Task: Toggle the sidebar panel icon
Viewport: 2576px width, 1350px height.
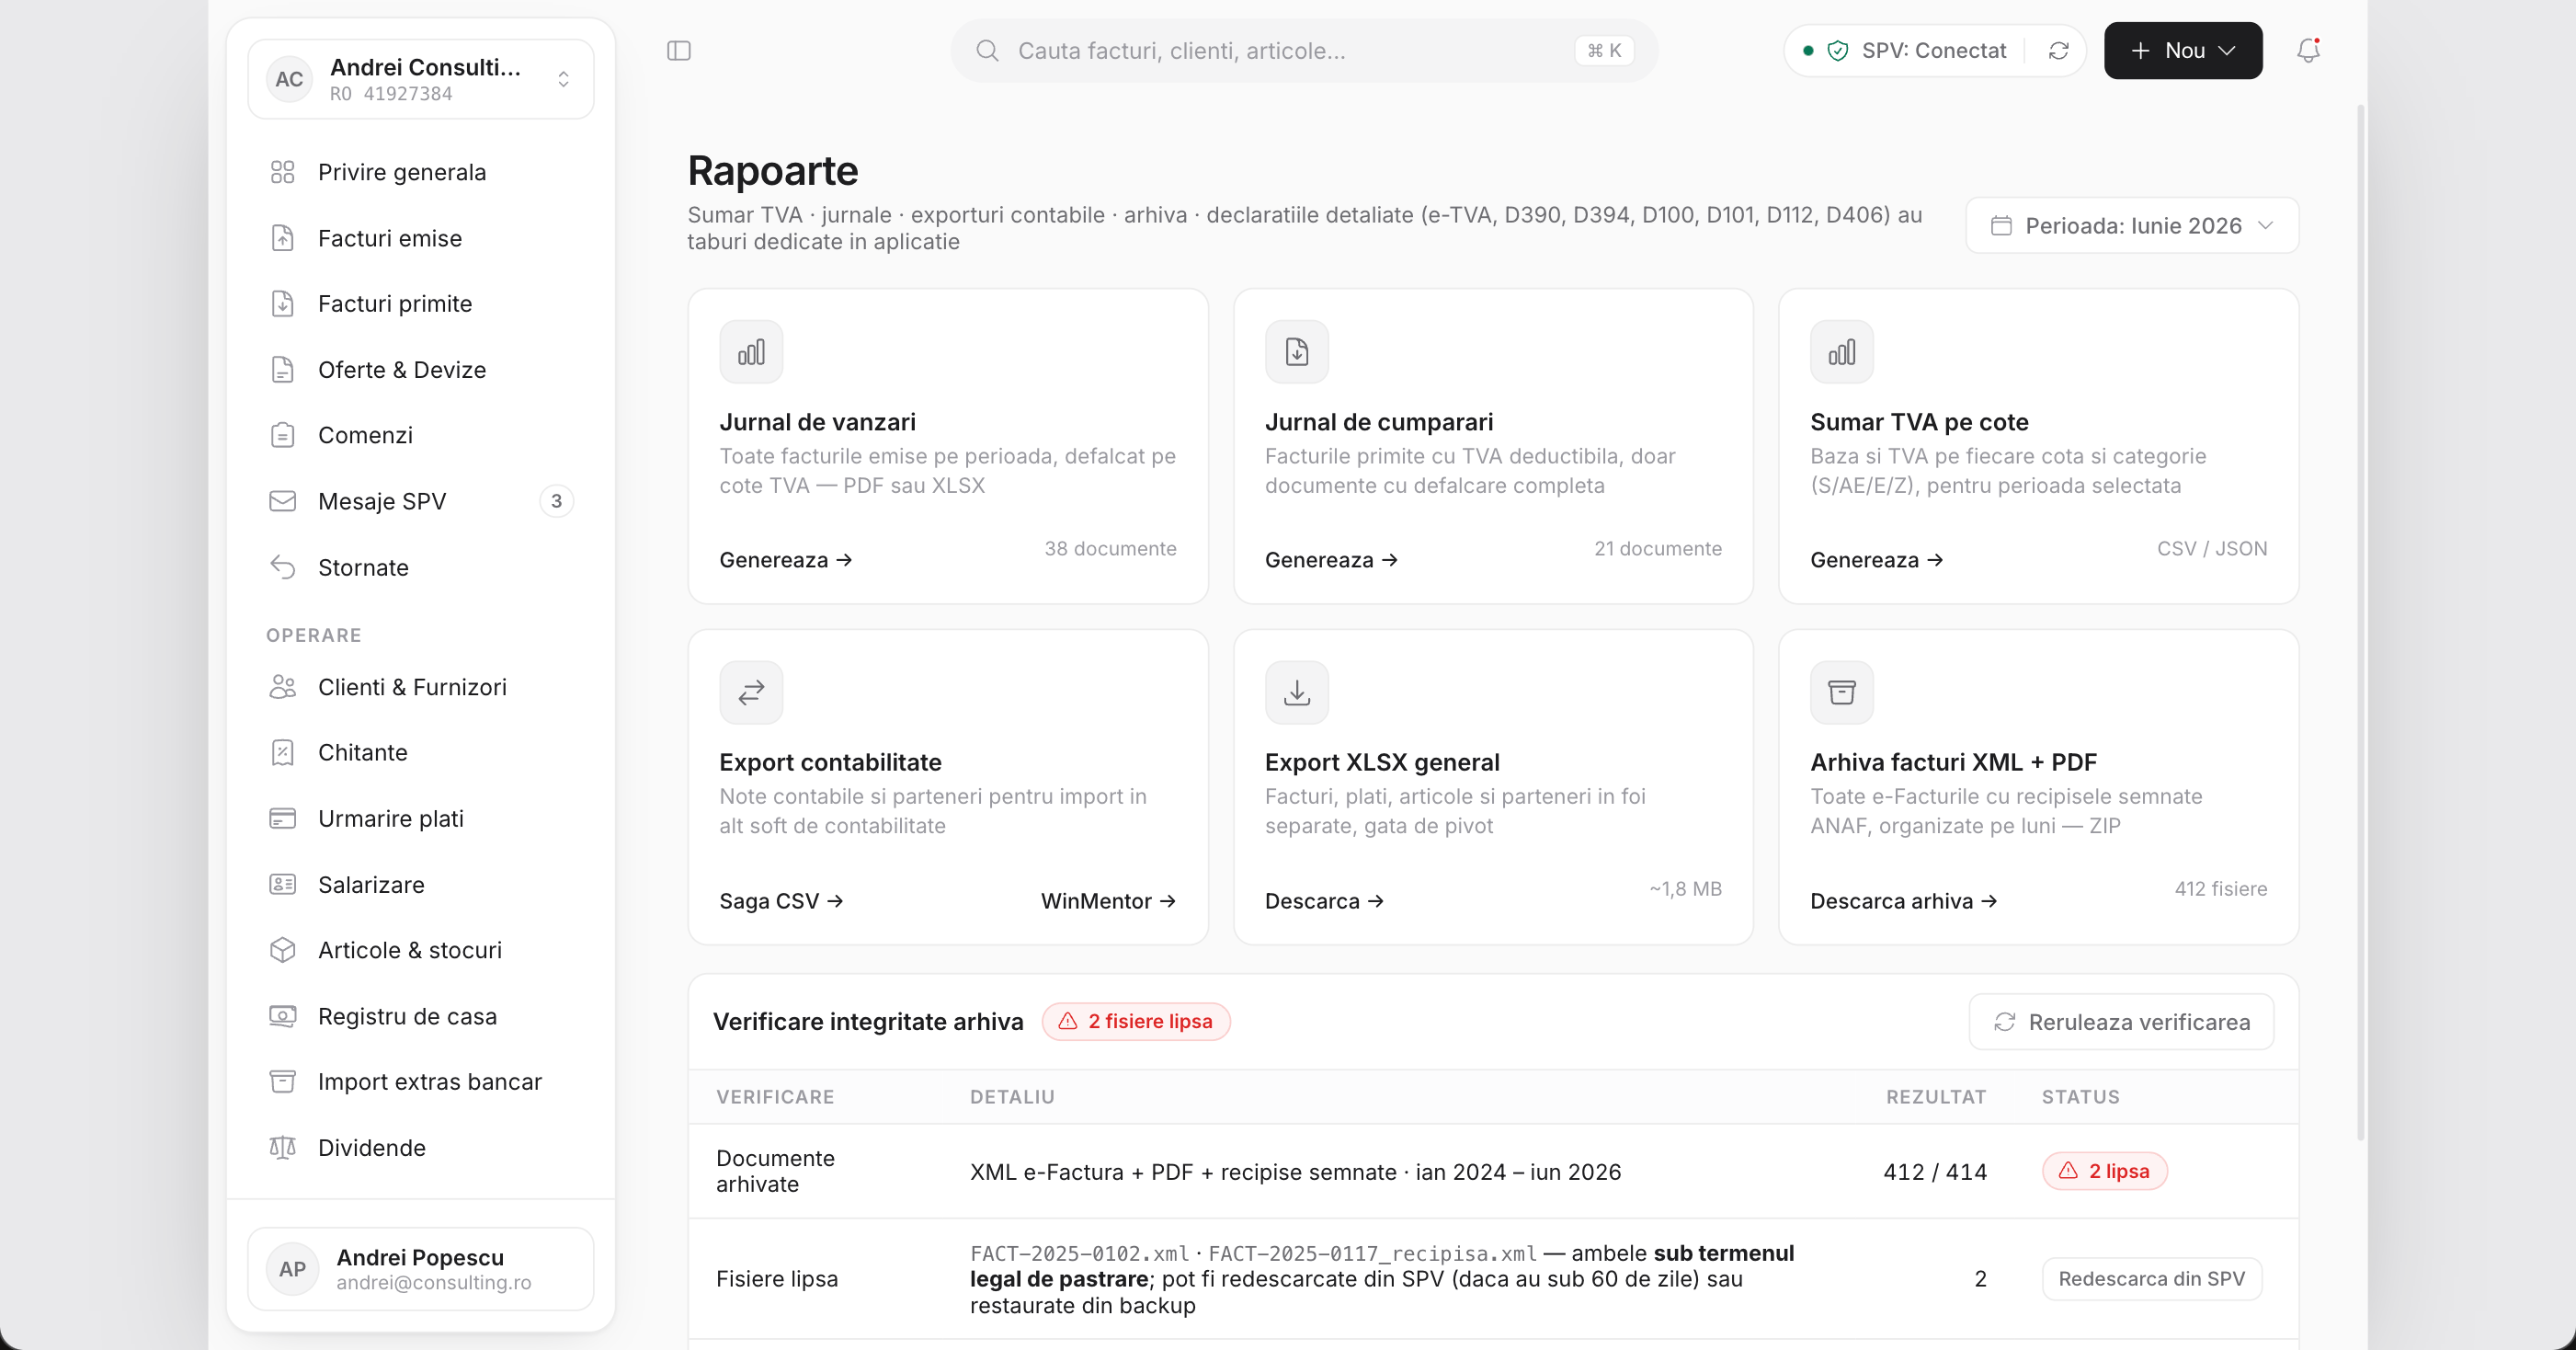Action: tap(679, 51)
